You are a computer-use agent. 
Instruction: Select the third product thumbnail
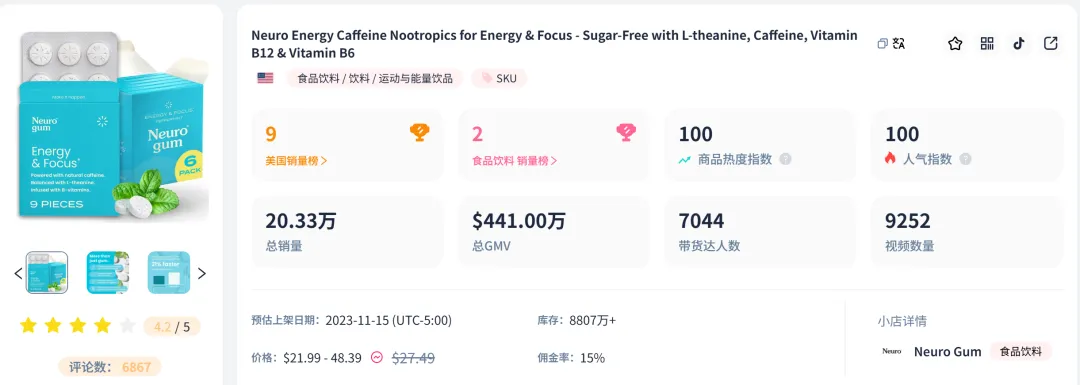(x=169, y=273)
